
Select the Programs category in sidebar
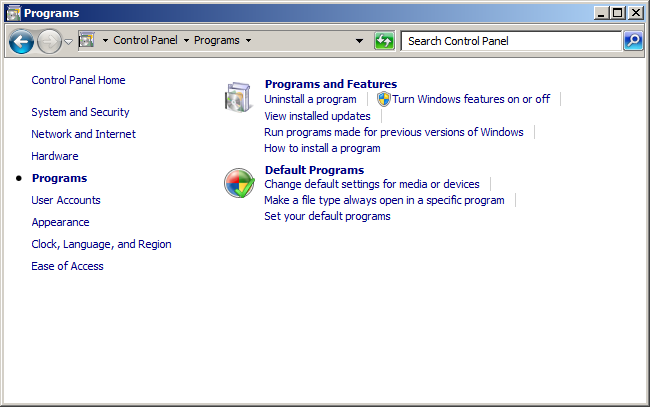[60, 178]
